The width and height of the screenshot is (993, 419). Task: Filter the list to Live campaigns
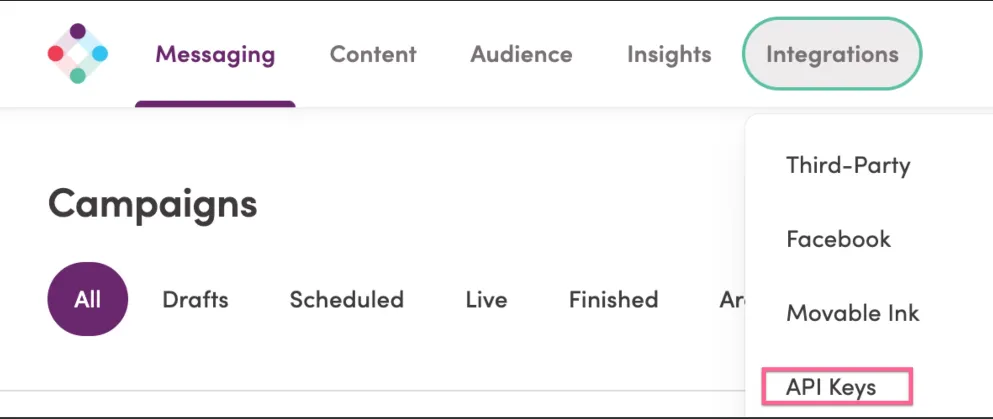tap(486, 299)
